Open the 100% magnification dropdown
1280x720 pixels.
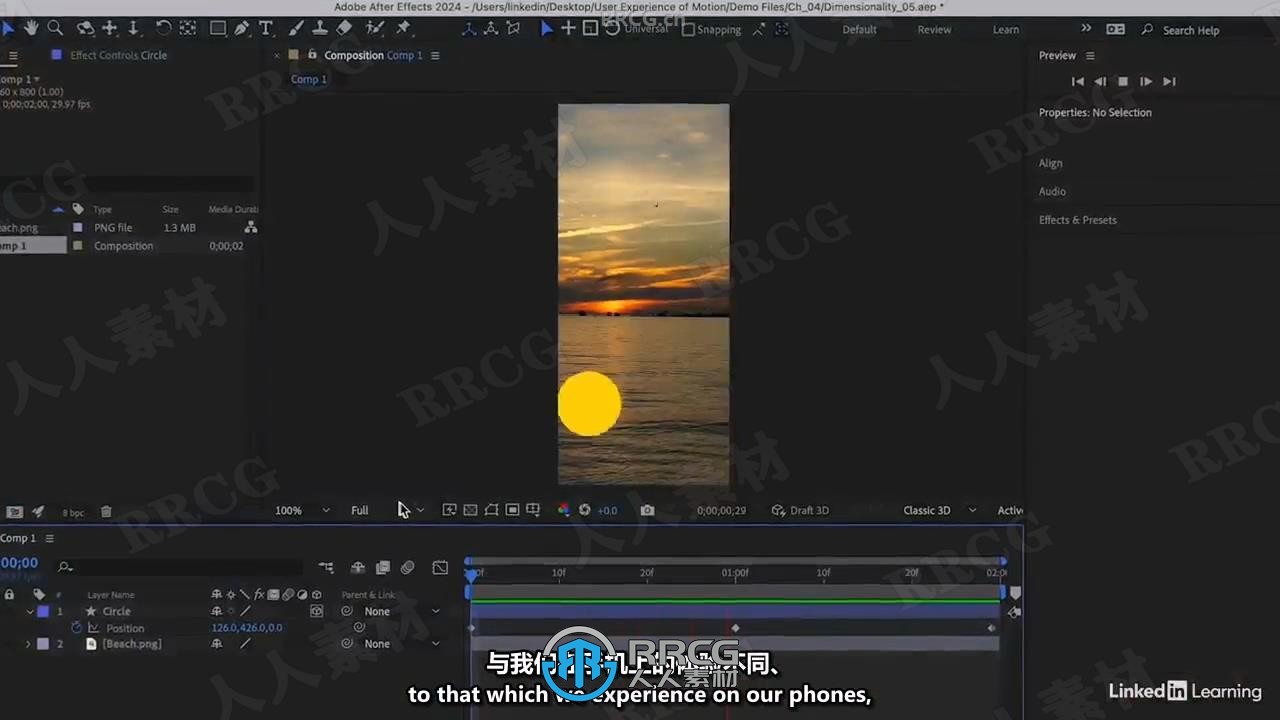coord(302,510)
